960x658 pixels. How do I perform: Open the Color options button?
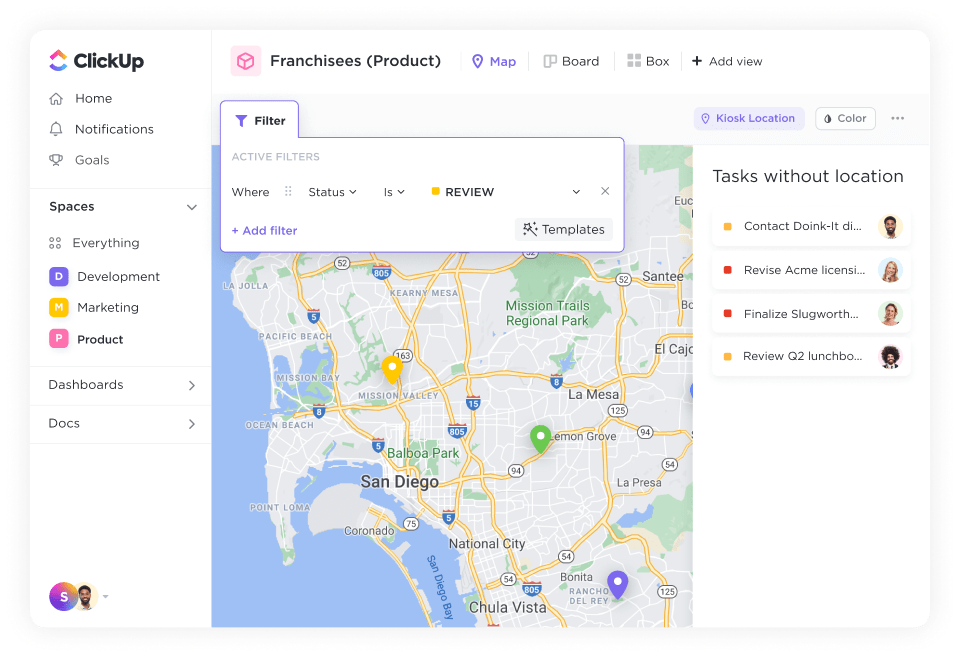845,119
